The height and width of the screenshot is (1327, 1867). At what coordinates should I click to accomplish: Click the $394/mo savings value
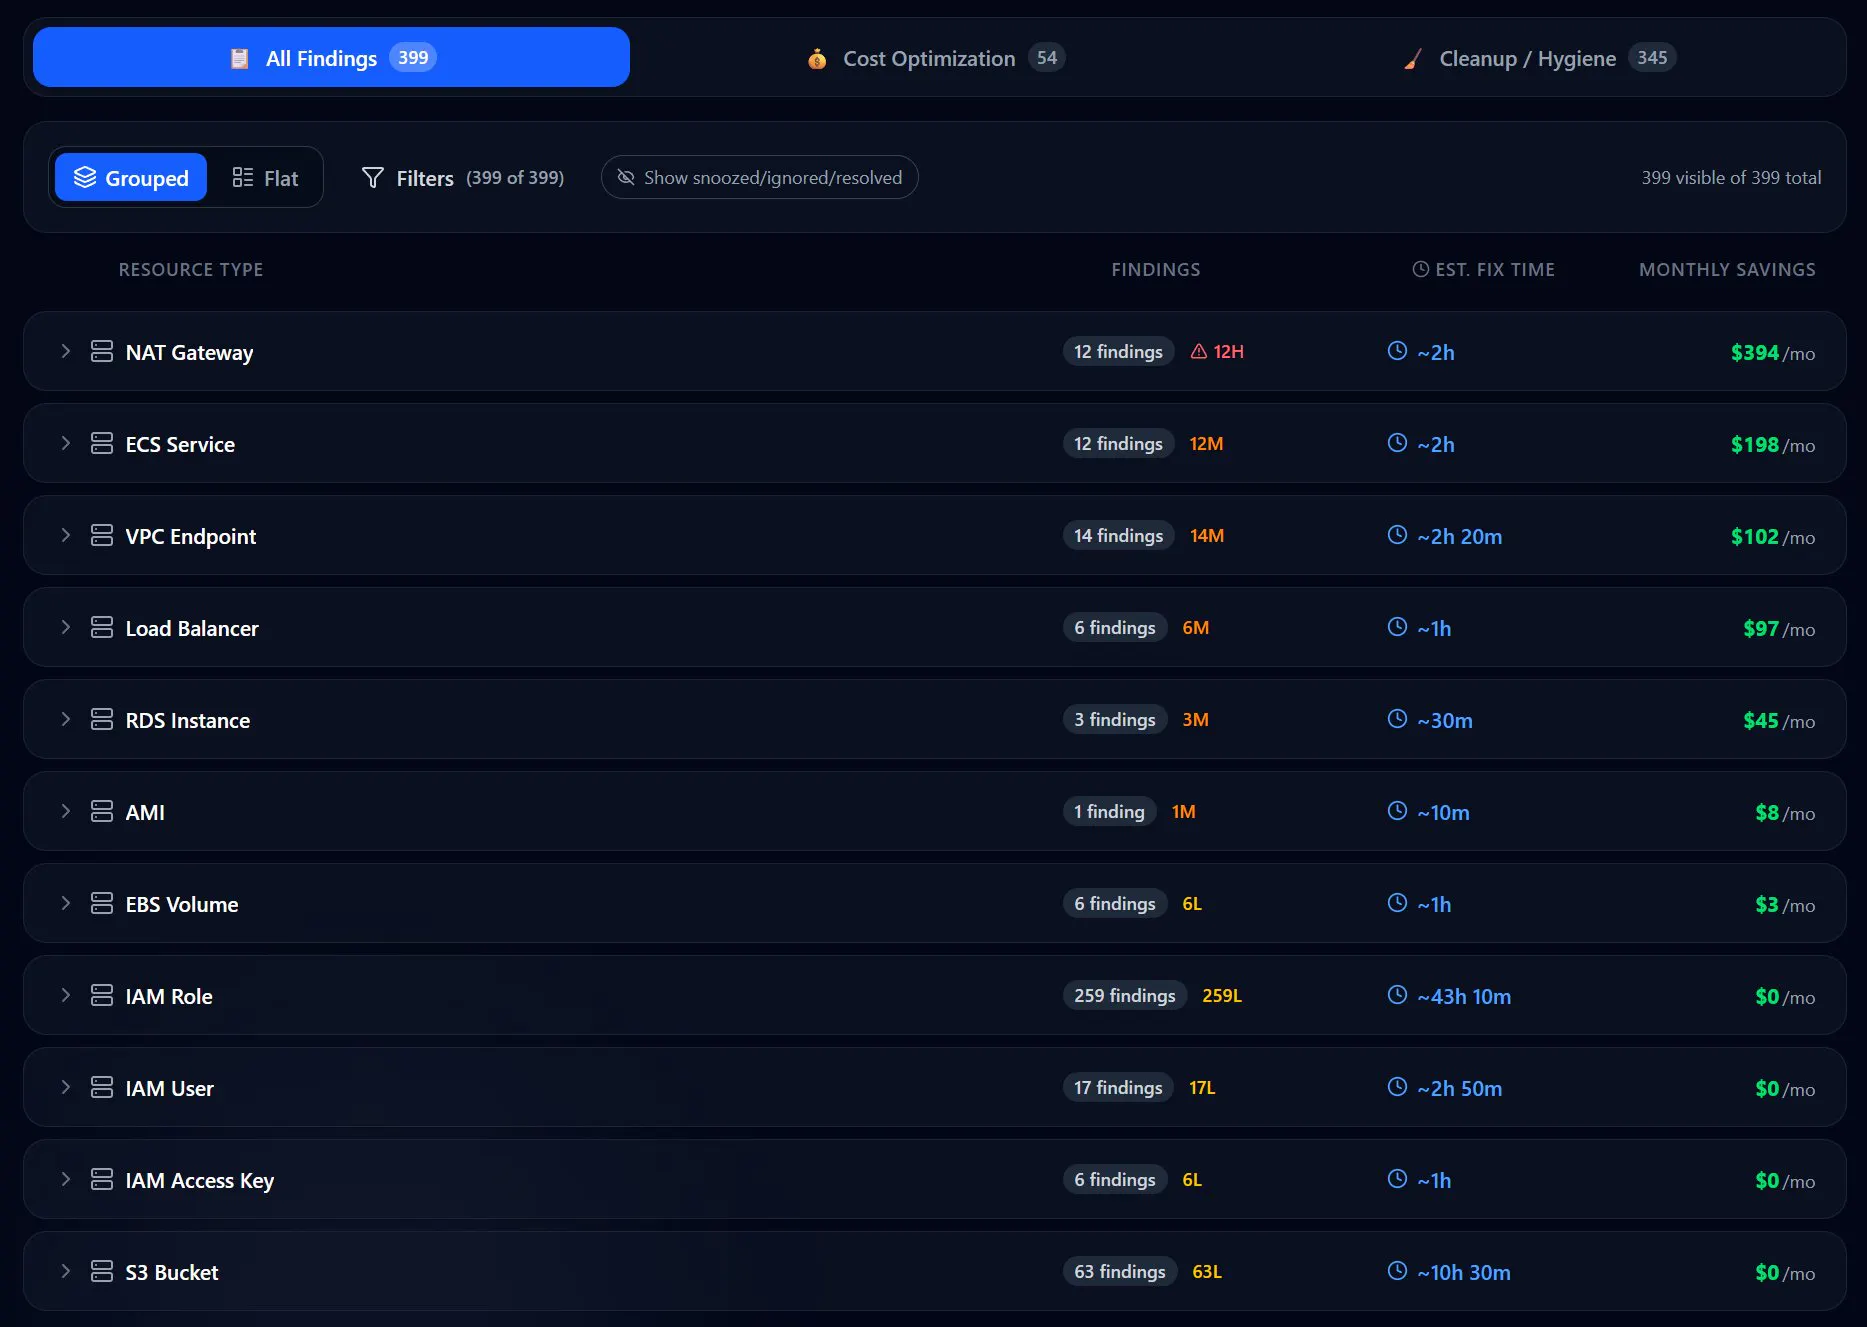tap(1773, 352)
